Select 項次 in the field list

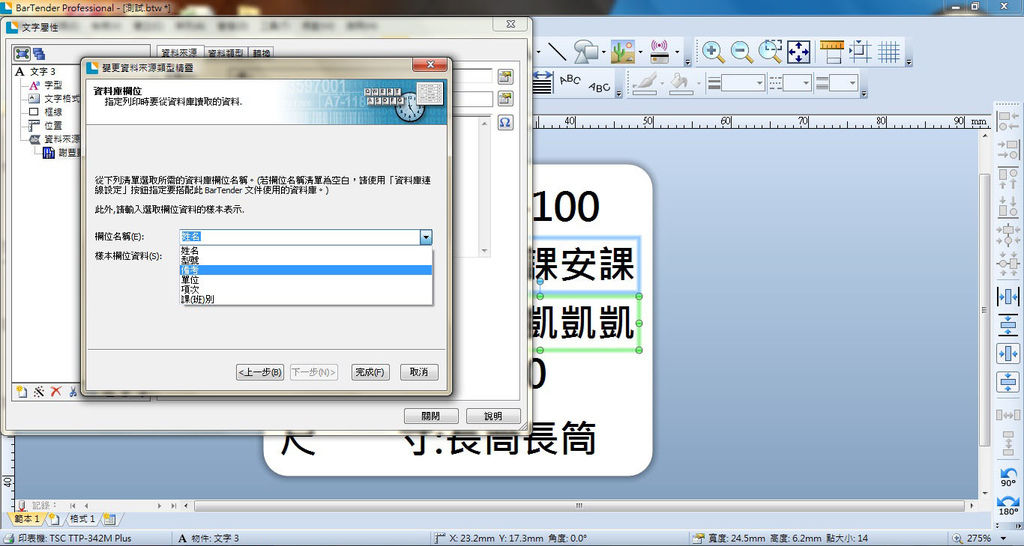pyautogui.click(x=305, y=289)
